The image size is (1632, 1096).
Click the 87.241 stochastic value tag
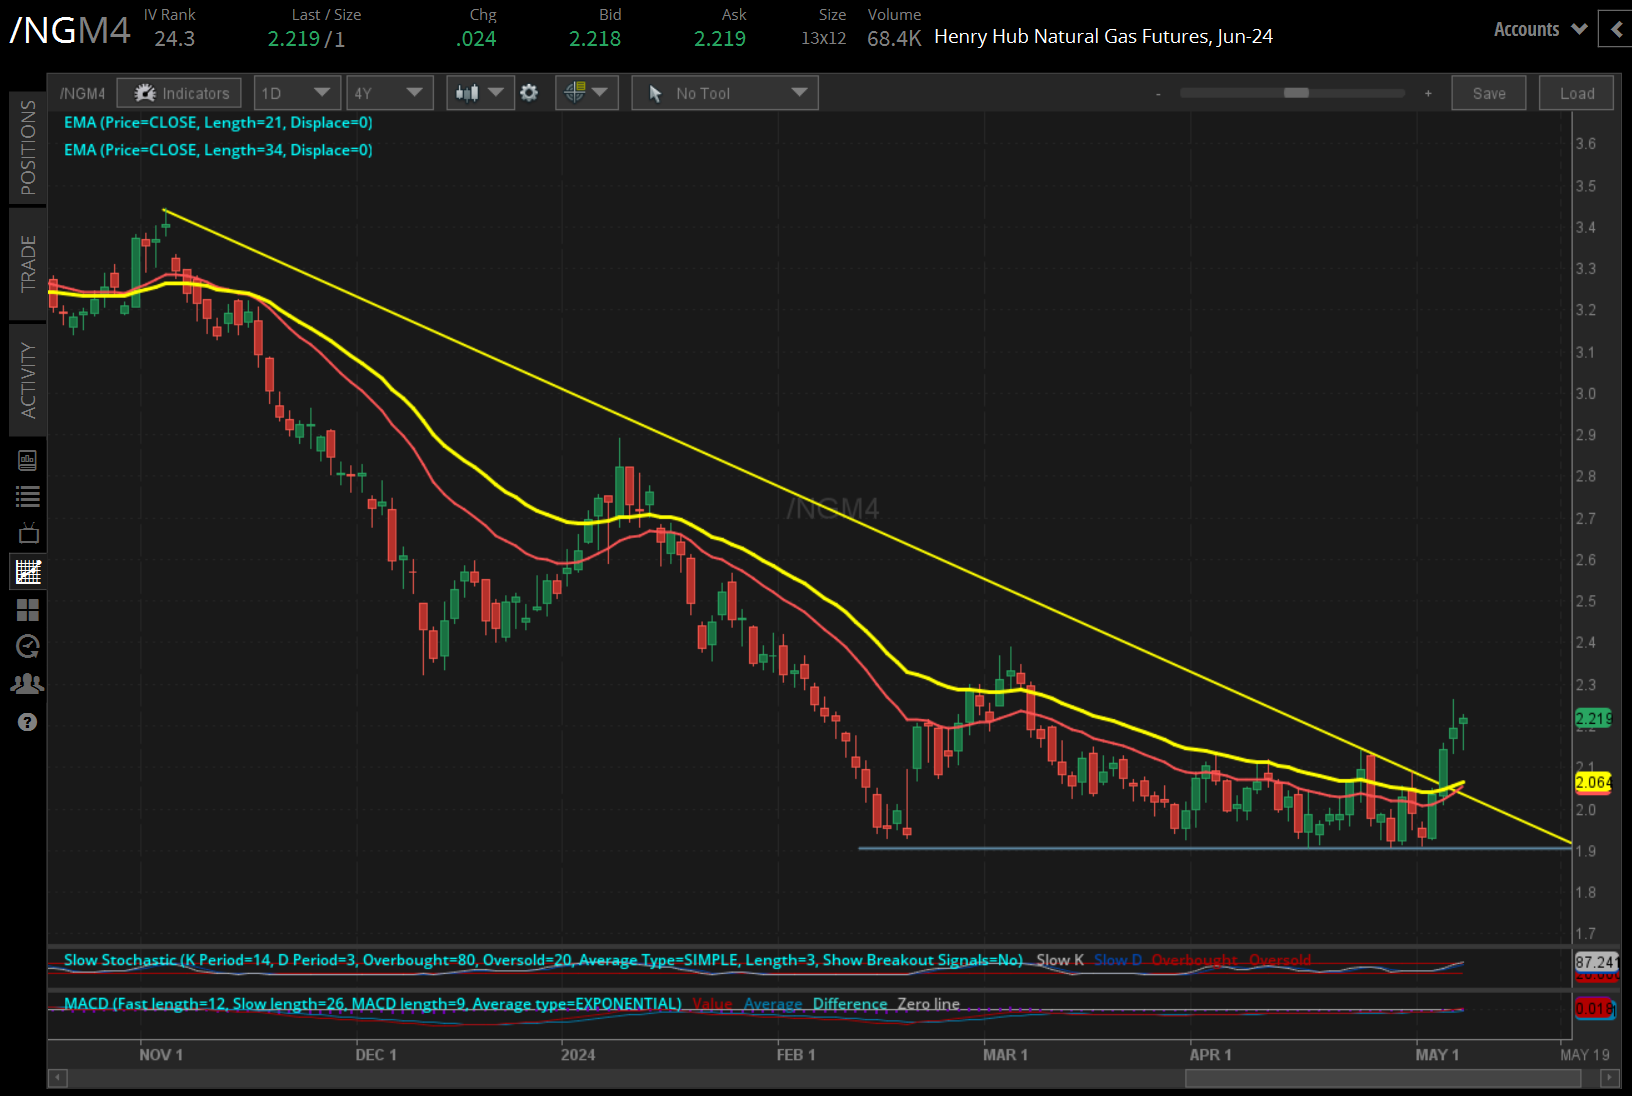[x=1595, y=962]
